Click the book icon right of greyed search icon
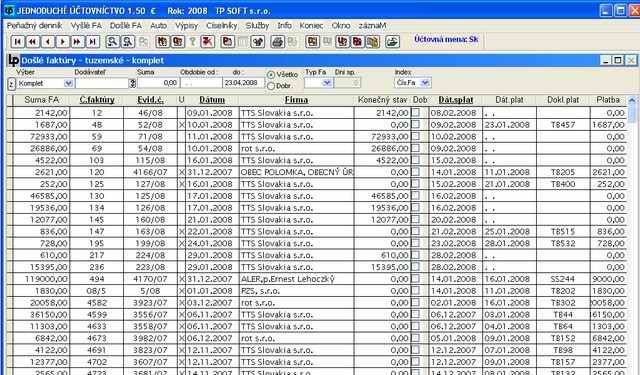 pyautogui.click(x=162, y=42)
